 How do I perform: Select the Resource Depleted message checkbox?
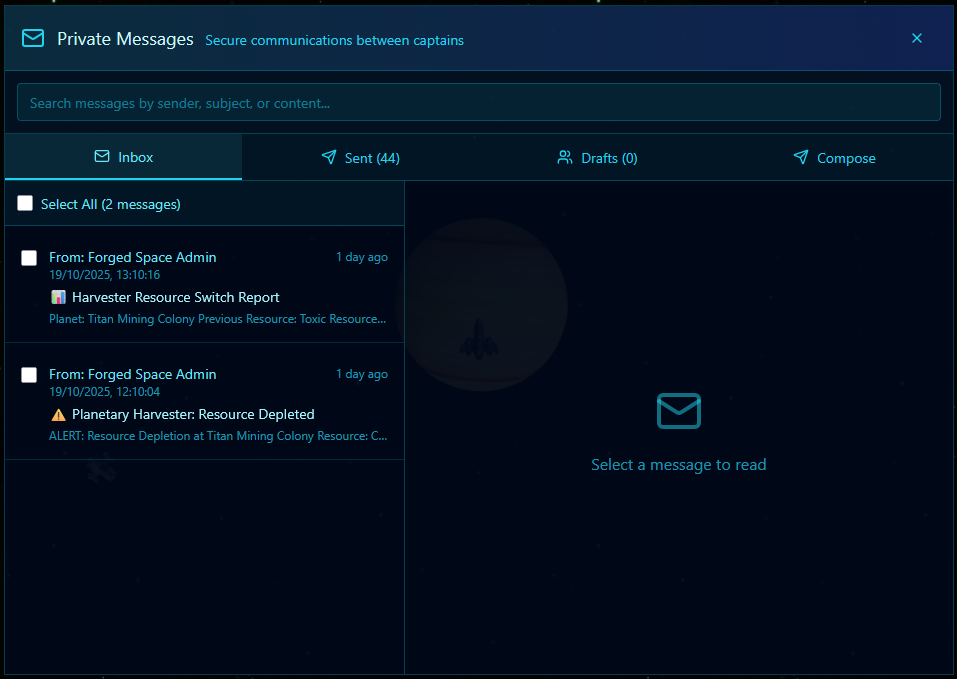coord(29,375)
